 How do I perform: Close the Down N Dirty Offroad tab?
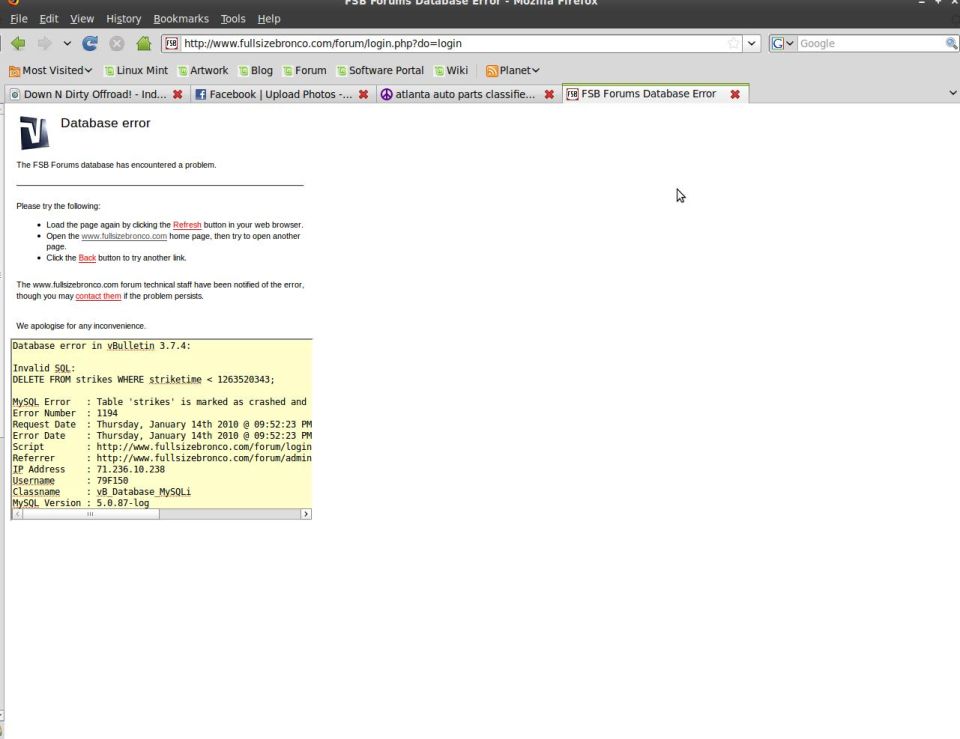click(x=178, y=94)
